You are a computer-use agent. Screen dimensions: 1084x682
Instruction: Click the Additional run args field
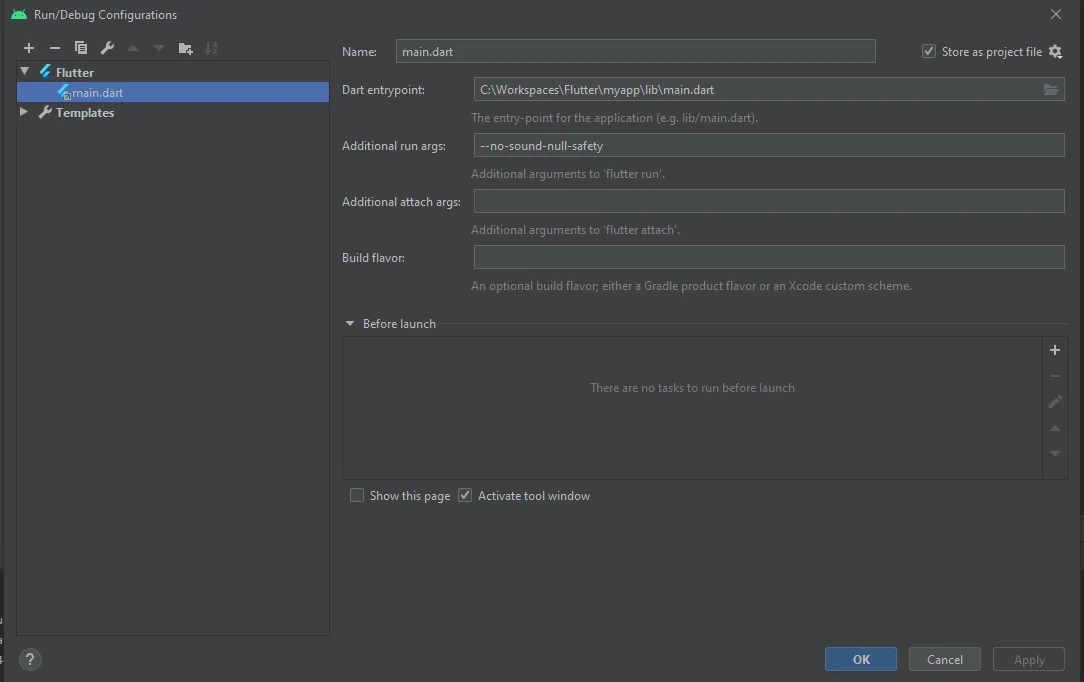tap(769, 146)
